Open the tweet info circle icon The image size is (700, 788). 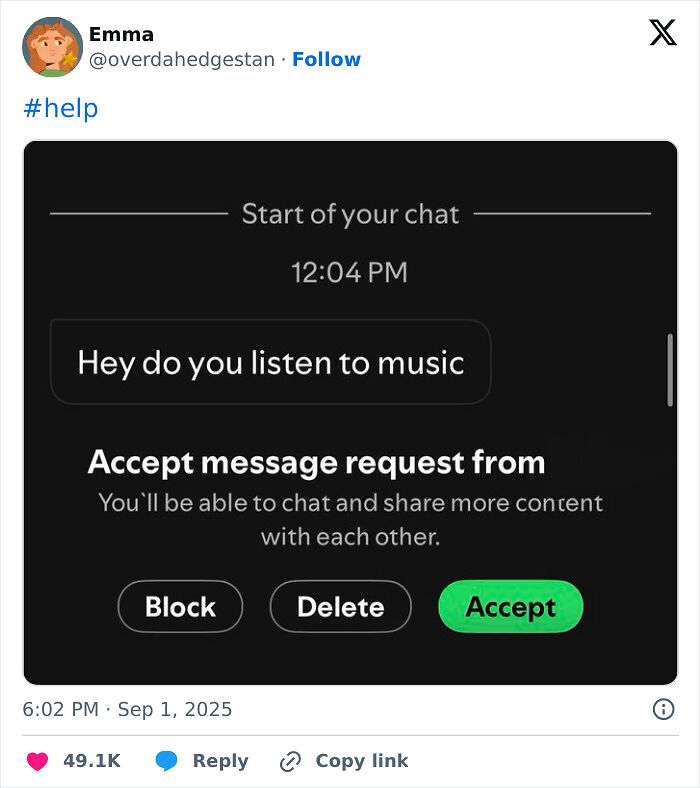[x=663, y=709]
